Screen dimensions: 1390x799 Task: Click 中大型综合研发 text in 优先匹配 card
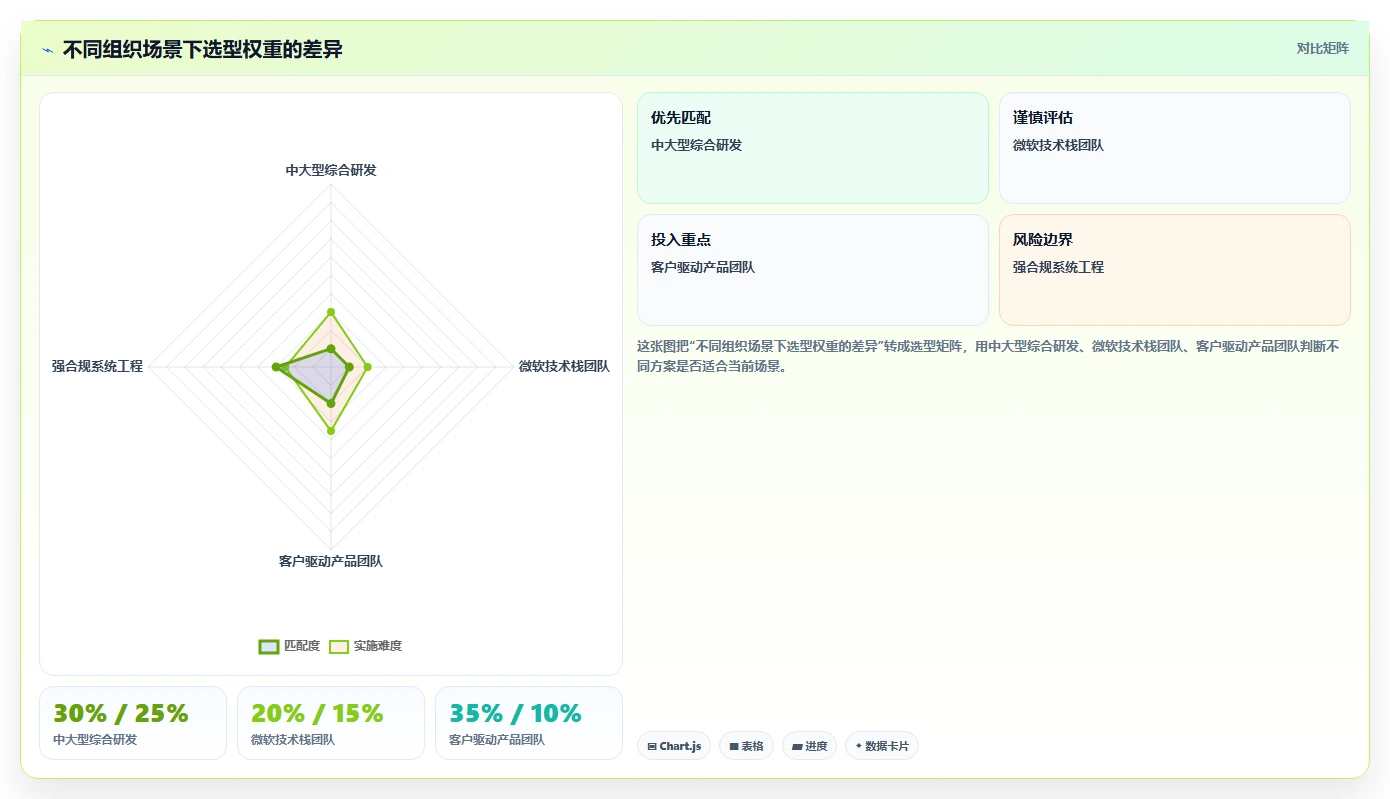(x=697, y=145)
